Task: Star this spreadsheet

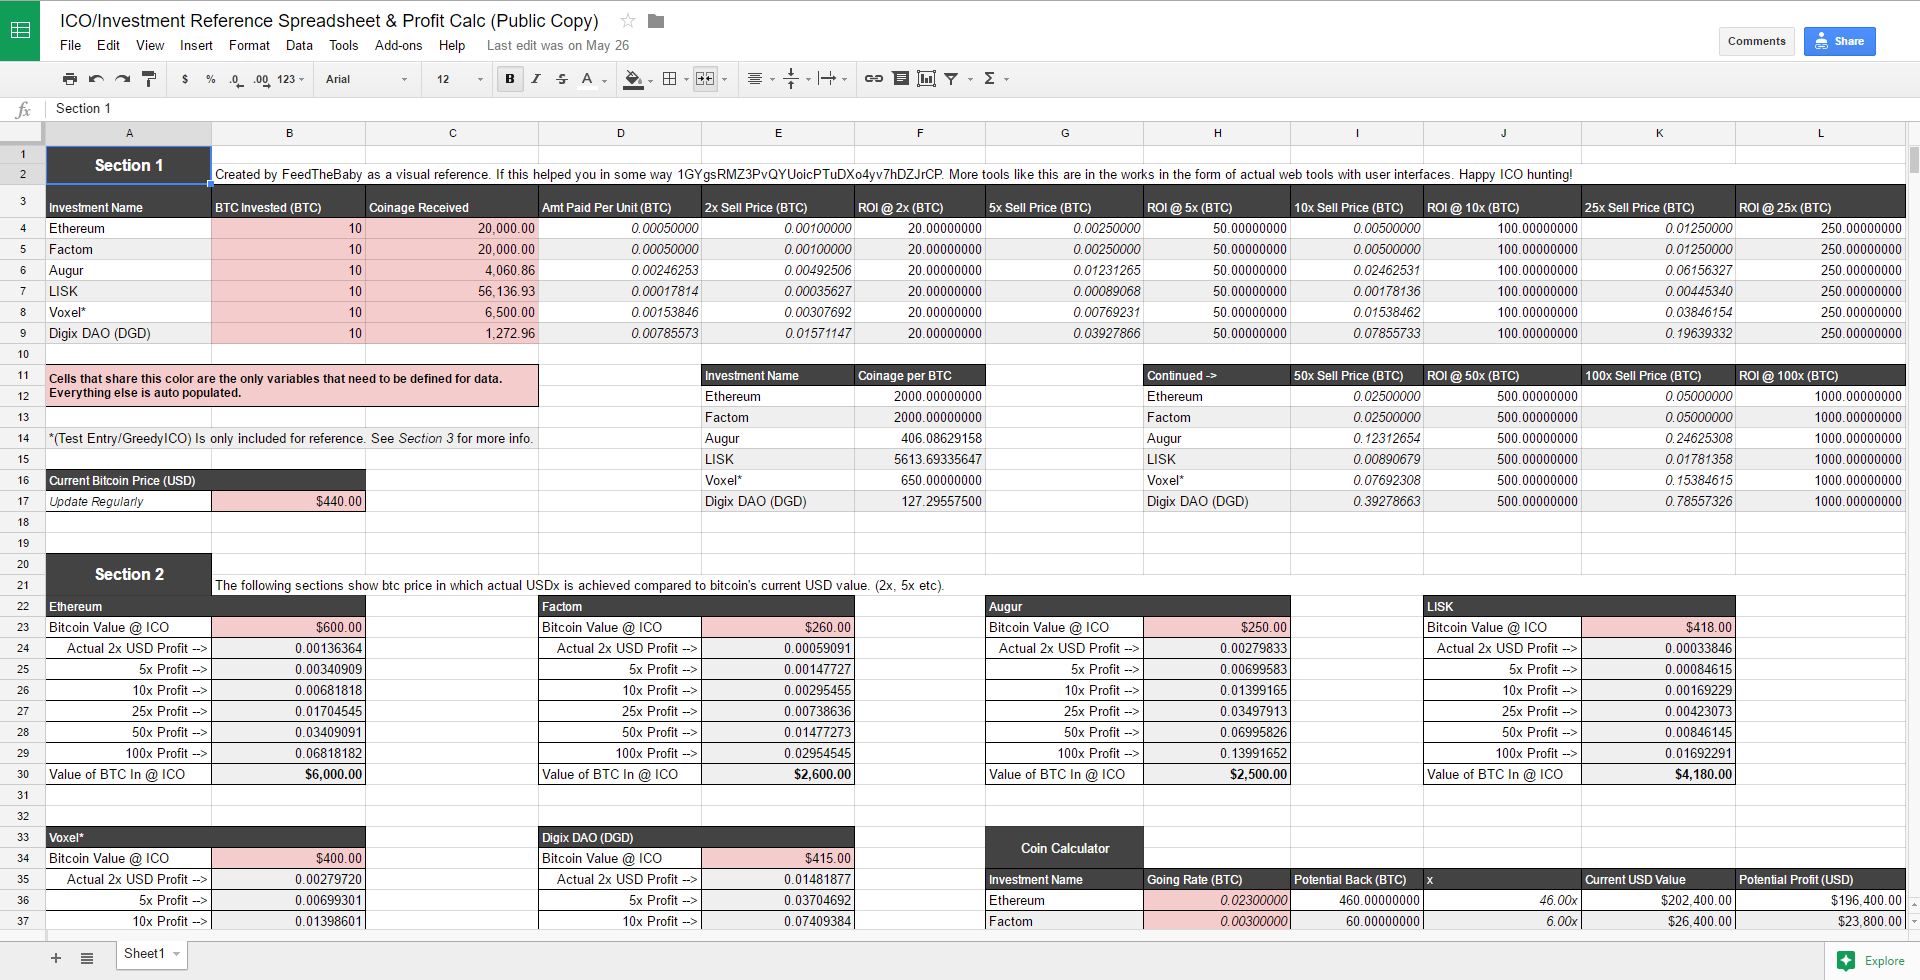Action: point(628,21)
